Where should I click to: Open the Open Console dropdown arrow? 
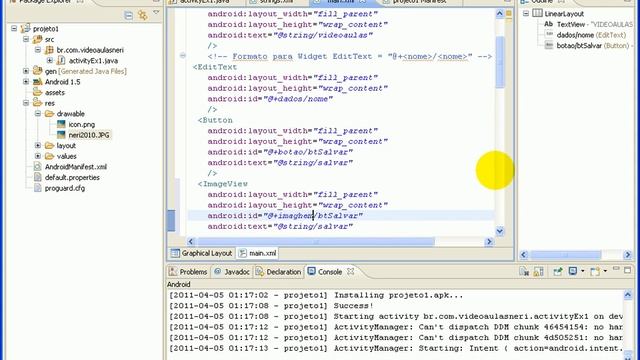tap(605, 271)
